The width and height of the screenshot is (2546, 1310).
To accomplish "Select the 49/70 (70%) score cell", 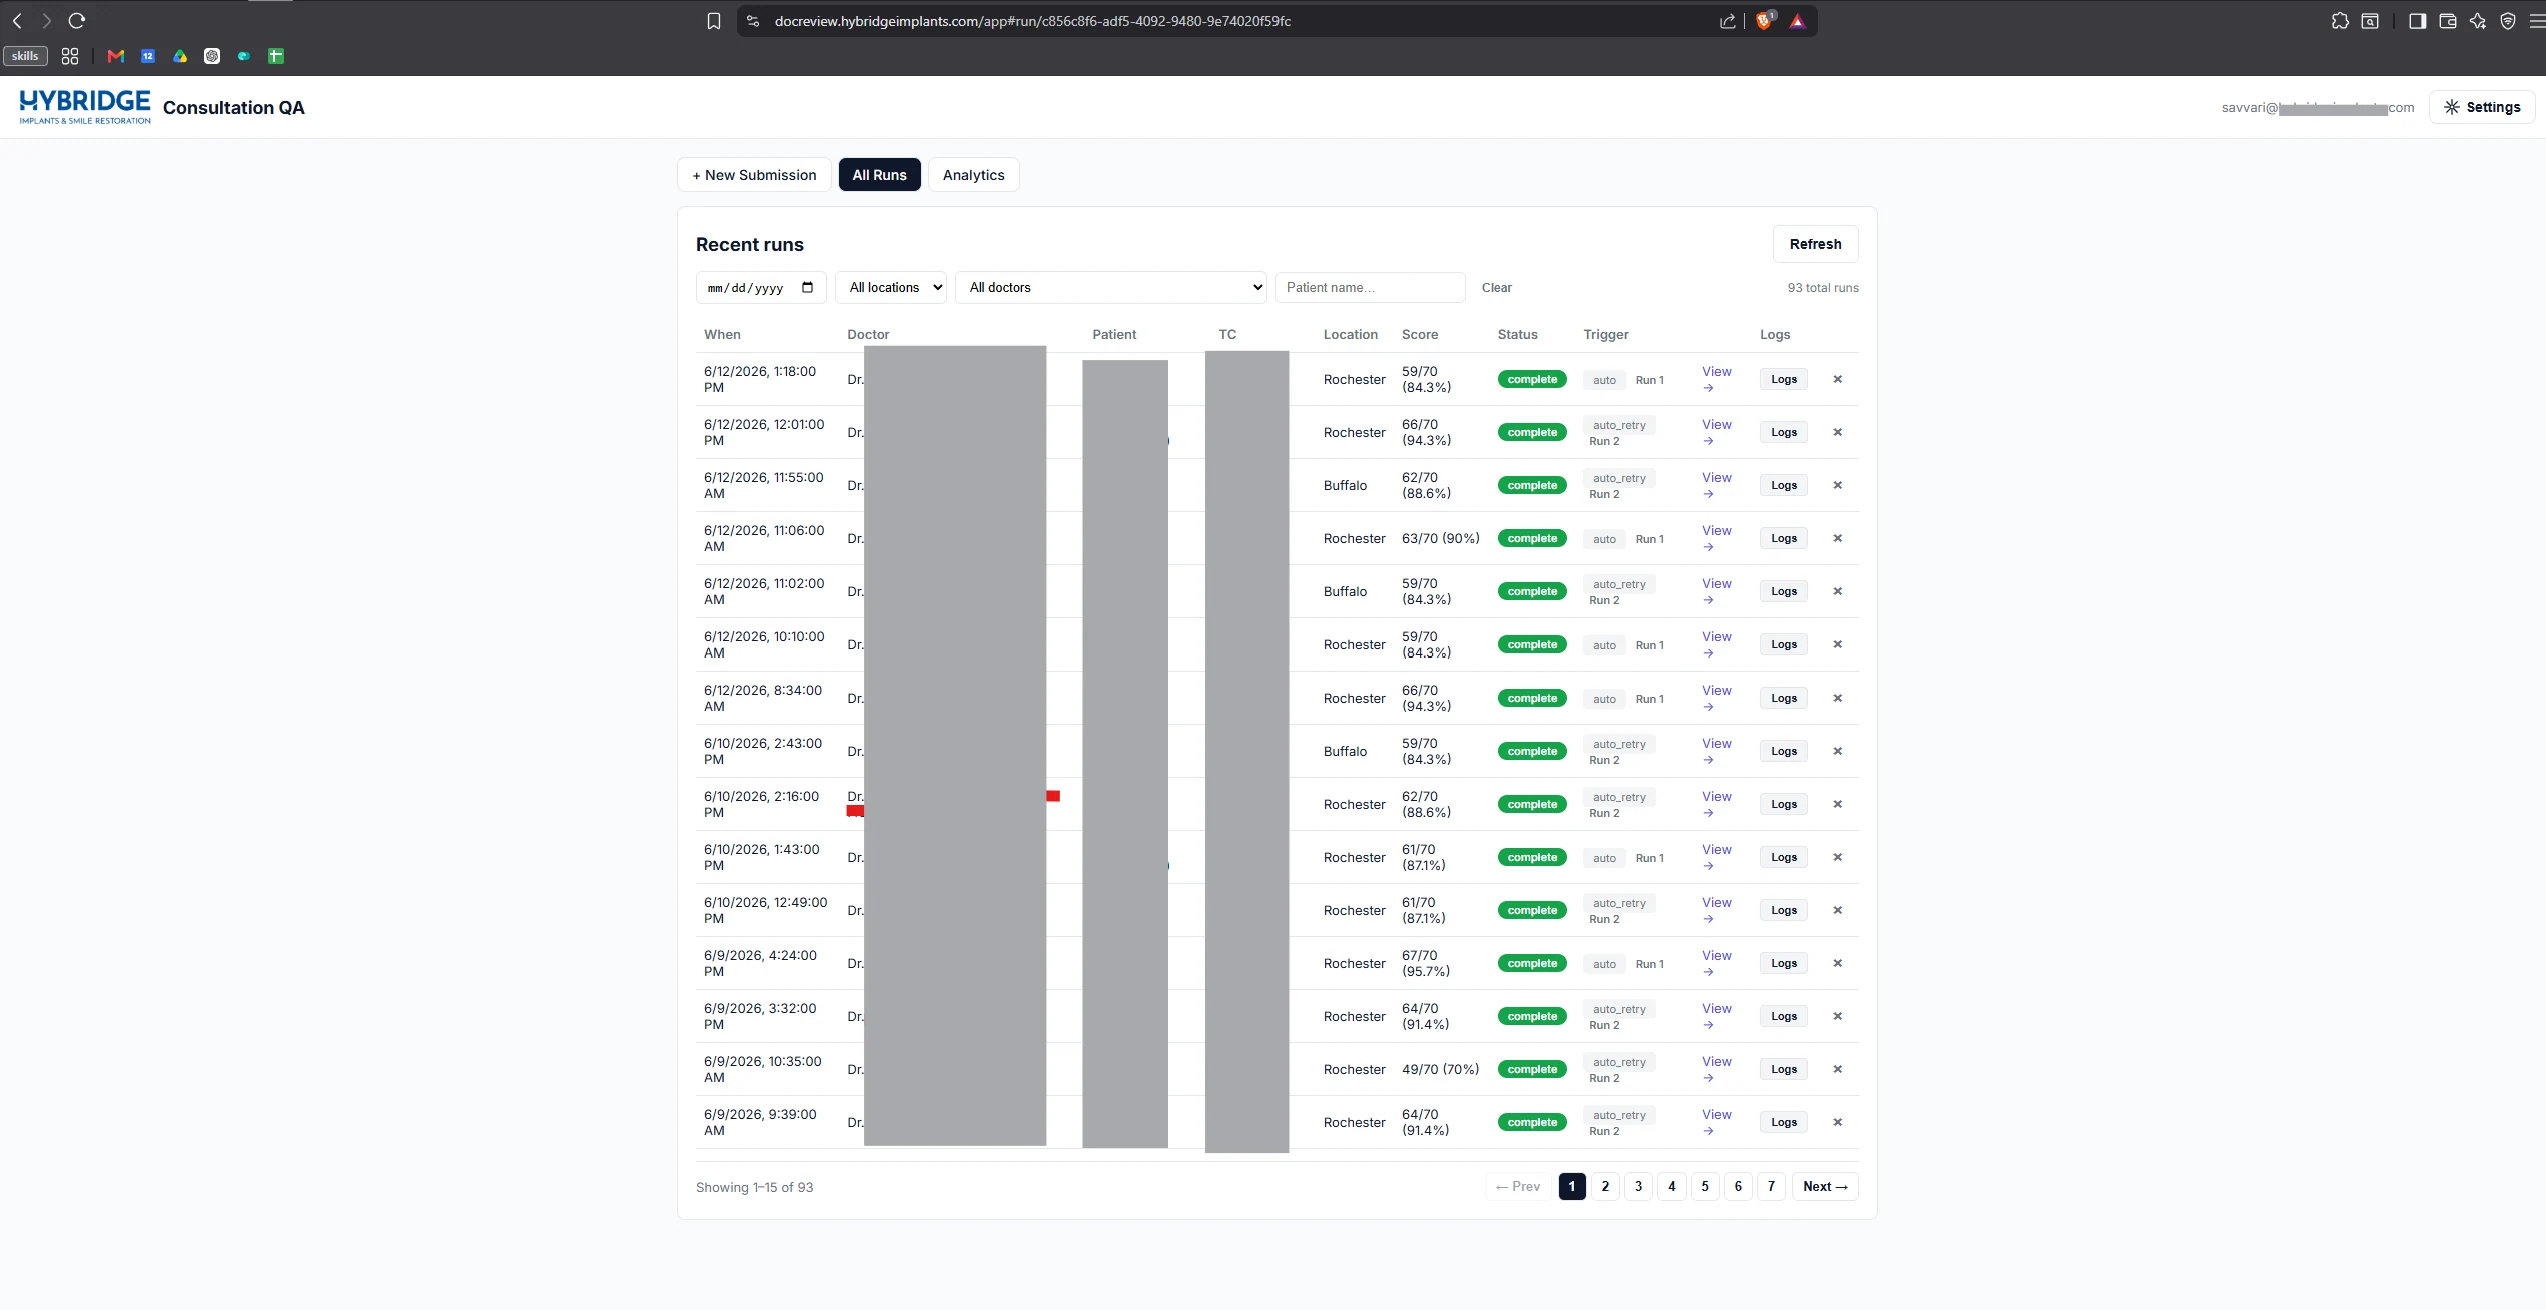I will tap(1440, 1069).
